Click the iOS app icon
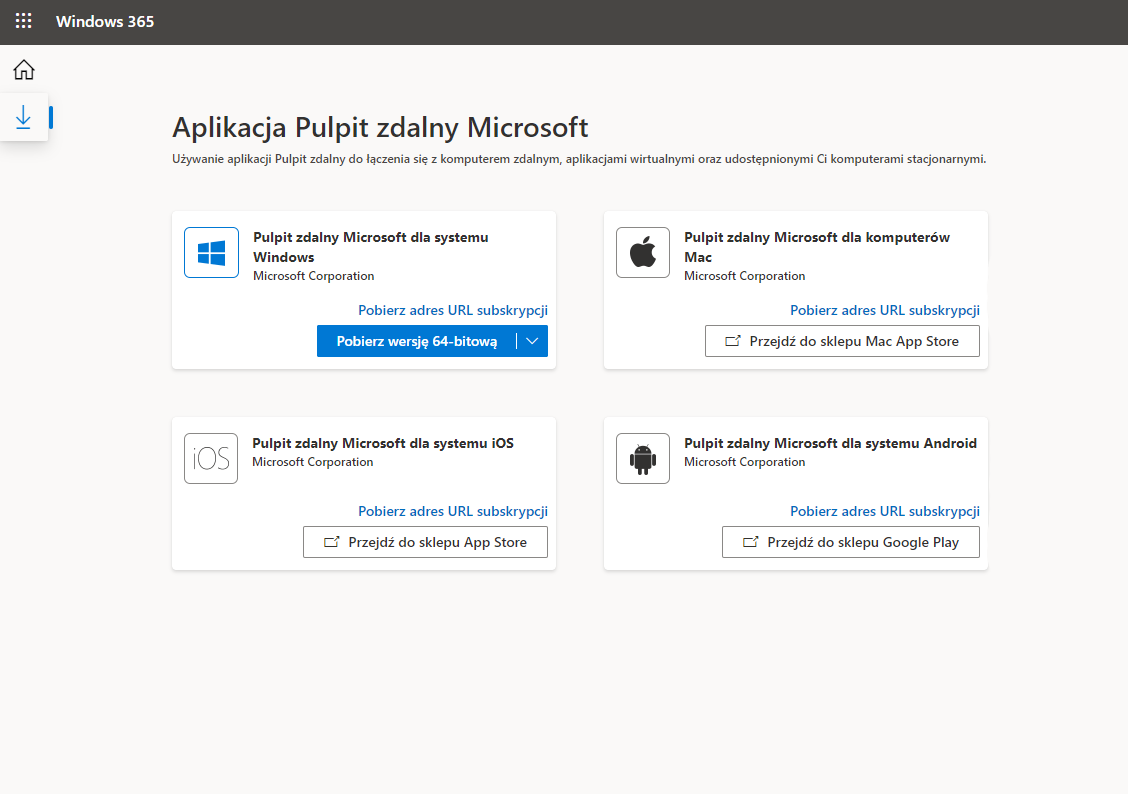This screenshot has width=1128, height=794. [x=211, y=458]
